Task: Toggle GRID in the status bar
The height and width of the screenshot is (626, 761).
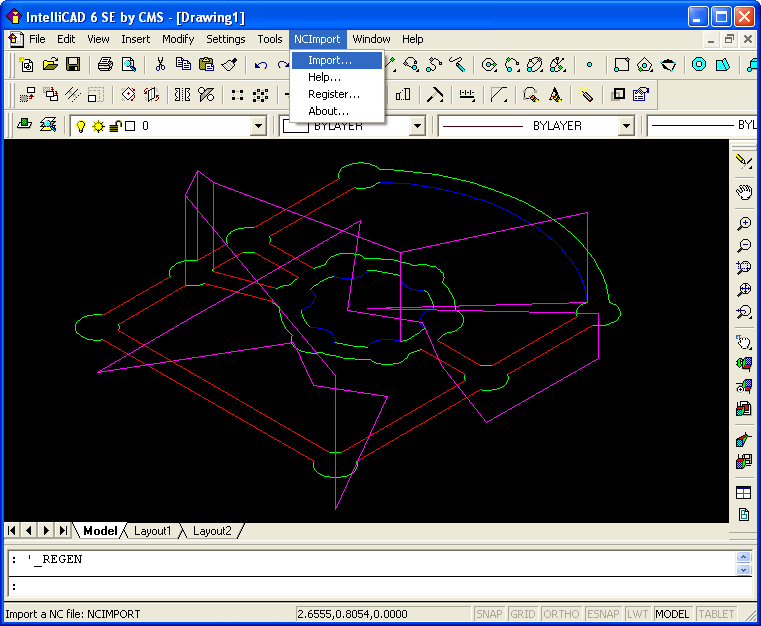Action: (x=523, y=614)
